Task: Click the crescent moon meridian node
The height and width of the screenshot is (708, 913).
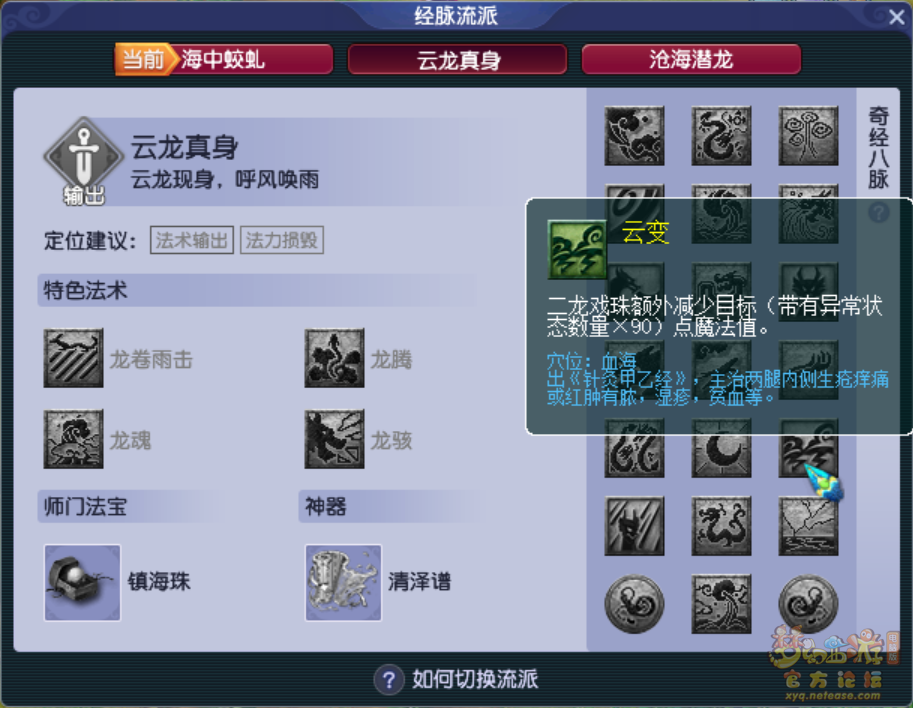Action: point(721,449)
